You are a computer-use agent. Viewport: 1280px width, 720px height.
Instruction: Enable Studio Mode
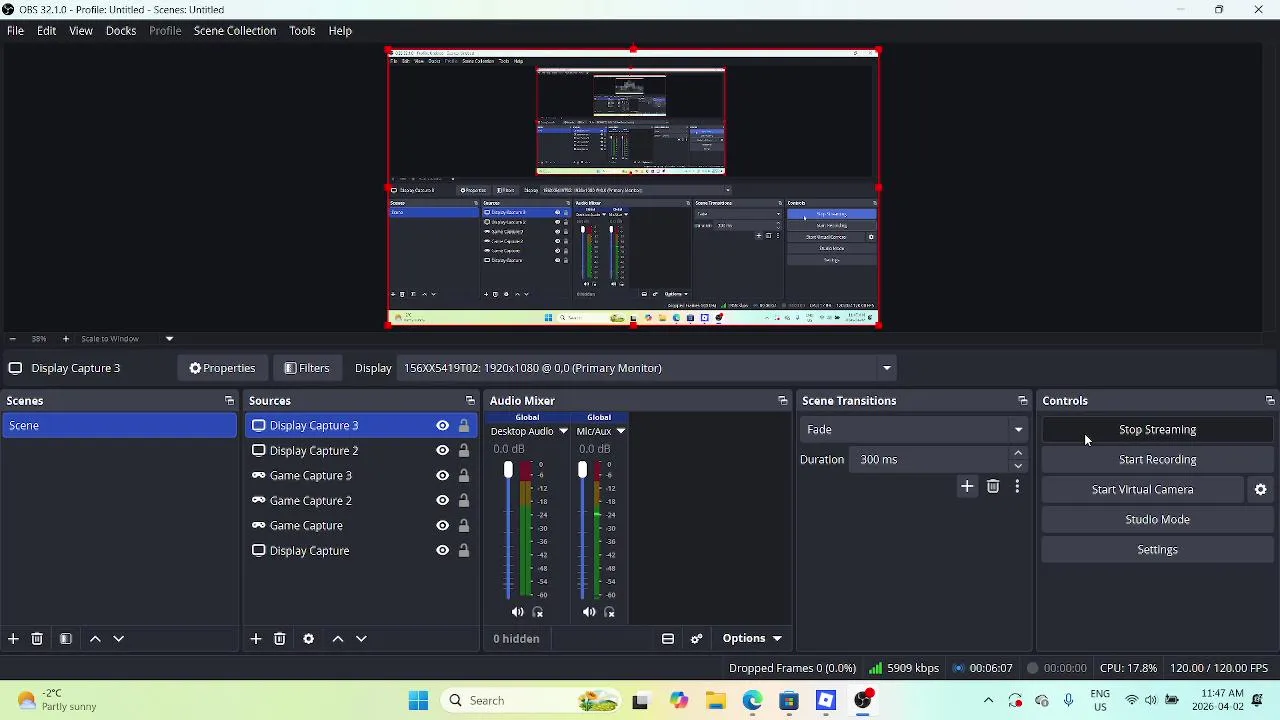click(x=1157, y=520)
